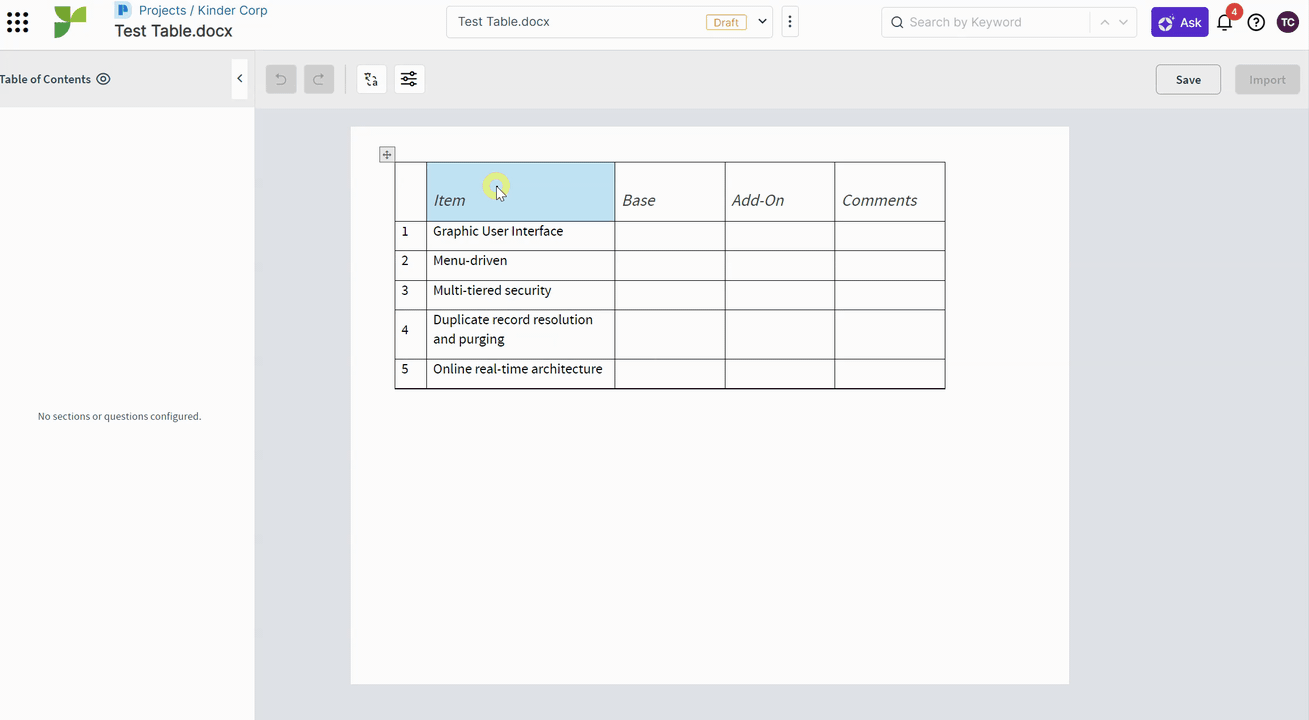Image resolution: width=1309 pixels, height=720 pixels.
Task: Open the notifications bell
Action: (1225, 22)
